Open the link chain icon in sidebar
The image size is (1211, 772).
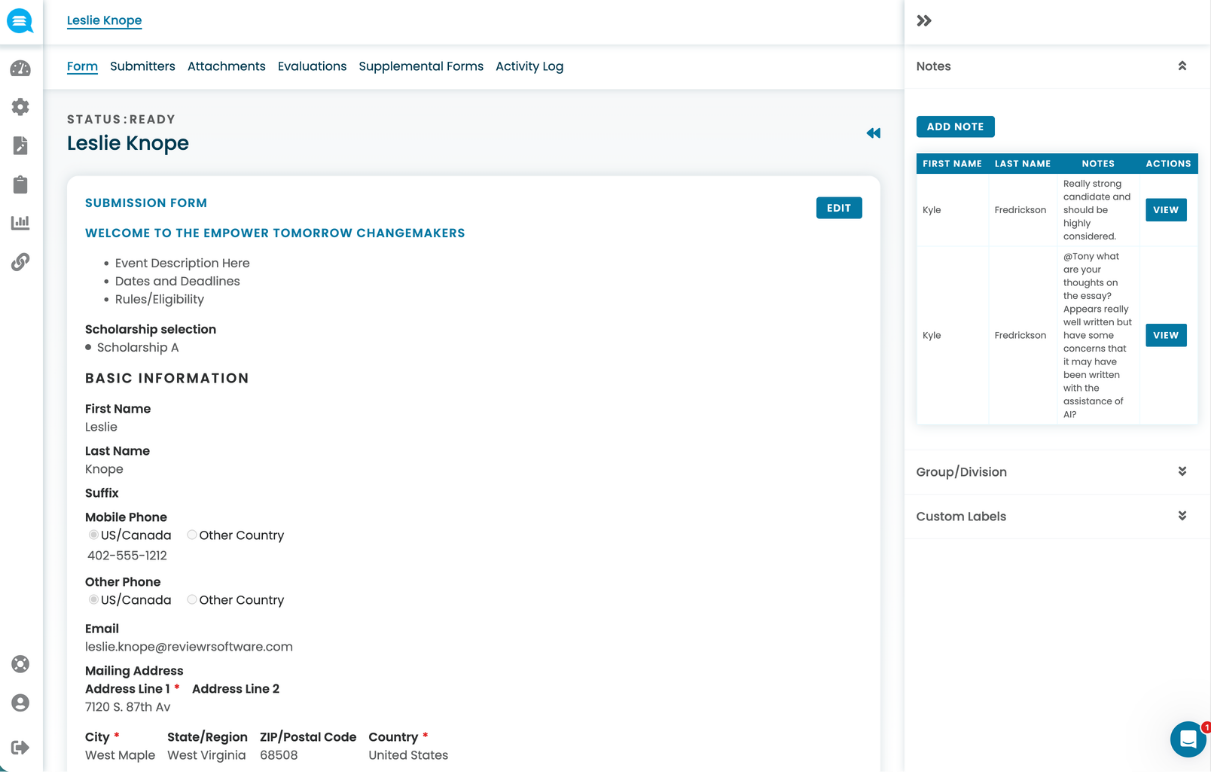20,262
